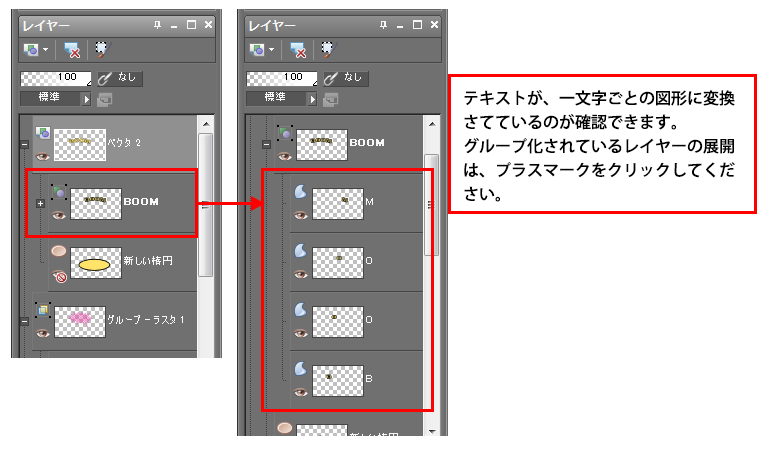
Task: Select BOOM thumbnail in right Layers panel
Action: (x=322, y=145)
